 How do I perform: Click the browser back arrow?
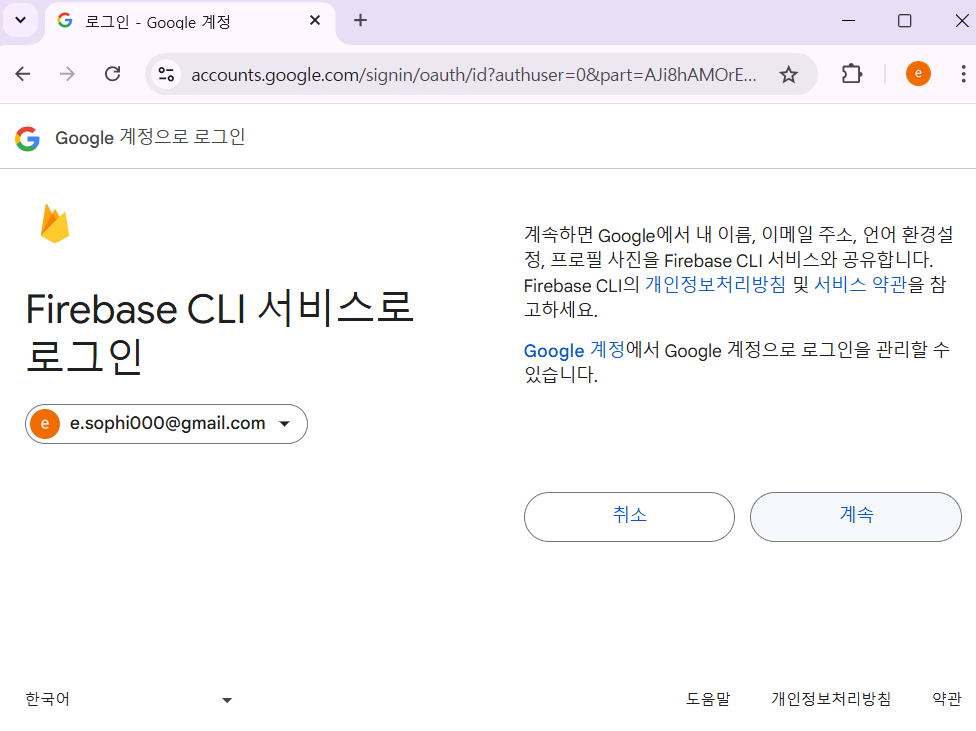pos(23,74)
